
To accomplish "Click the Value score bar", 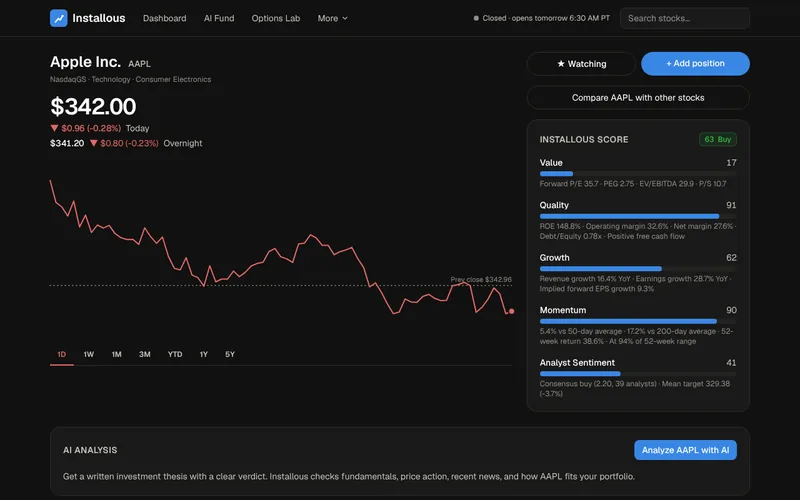I will (x=638, y=174).
